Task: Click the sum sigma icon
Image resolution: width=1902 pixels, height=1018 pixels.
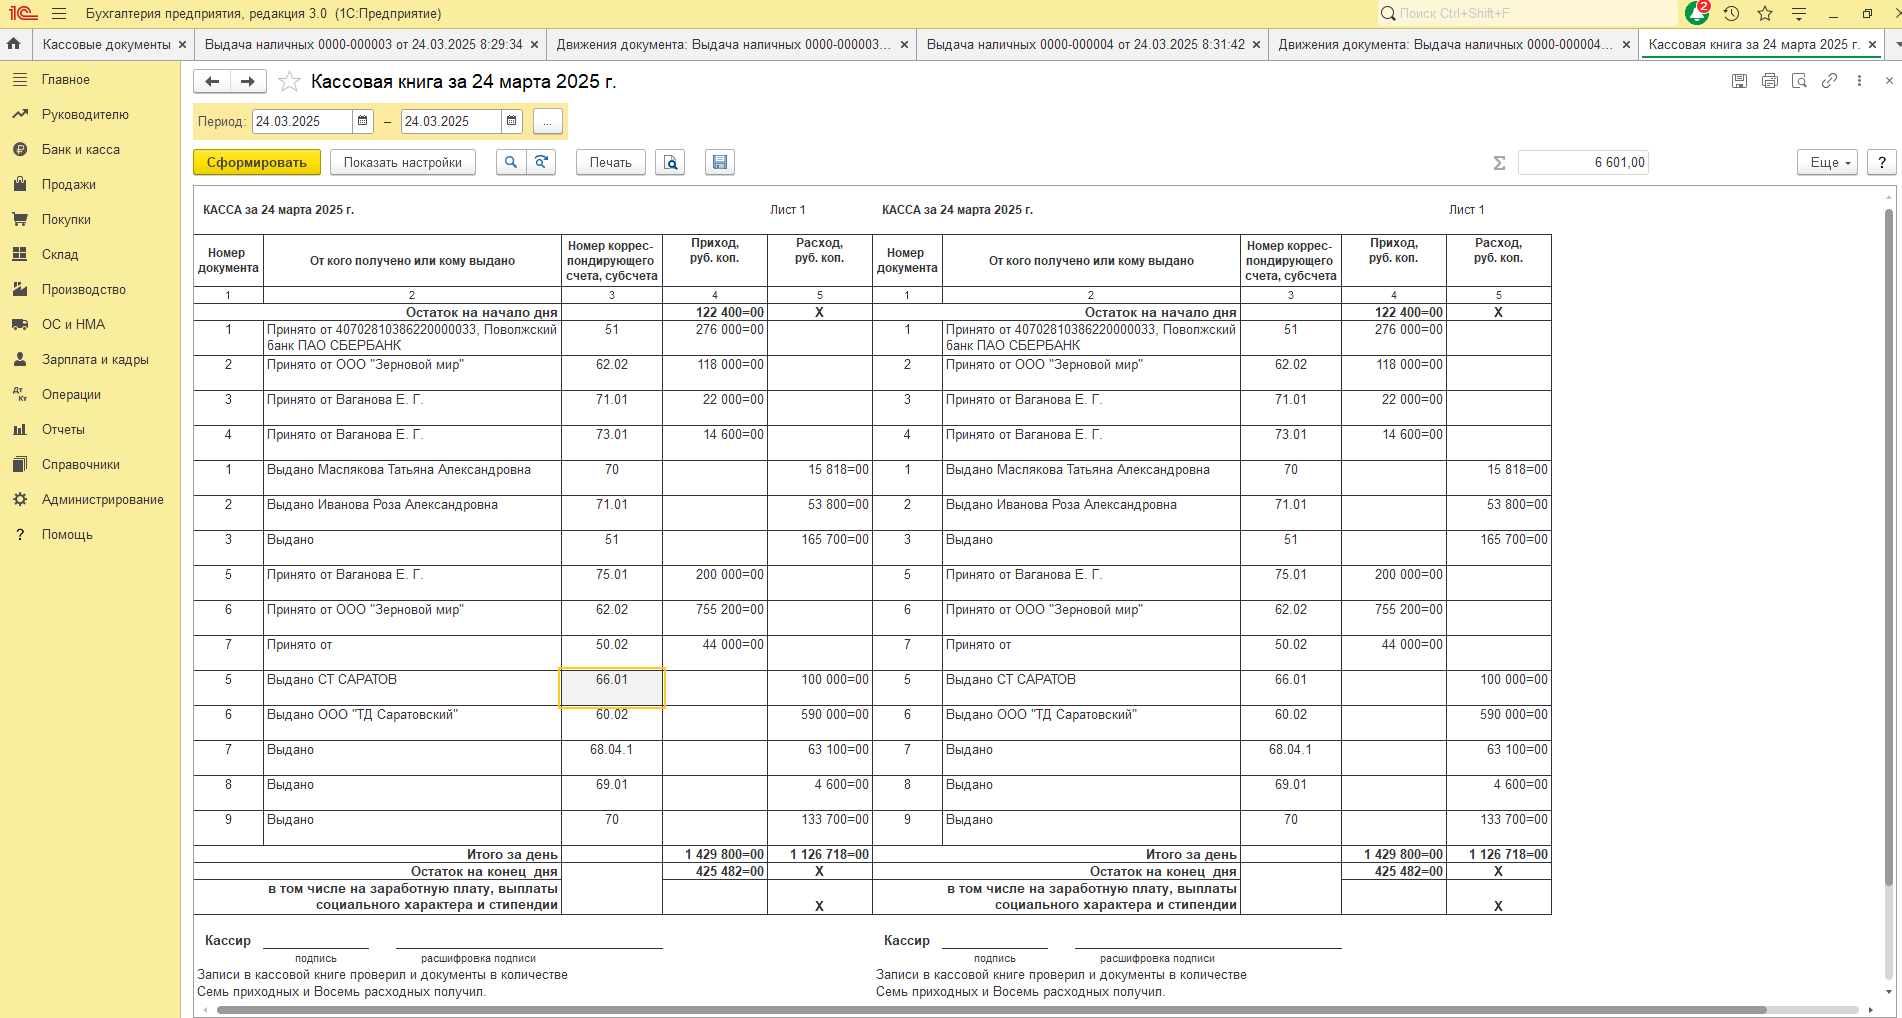Action: click(1499, 163)
